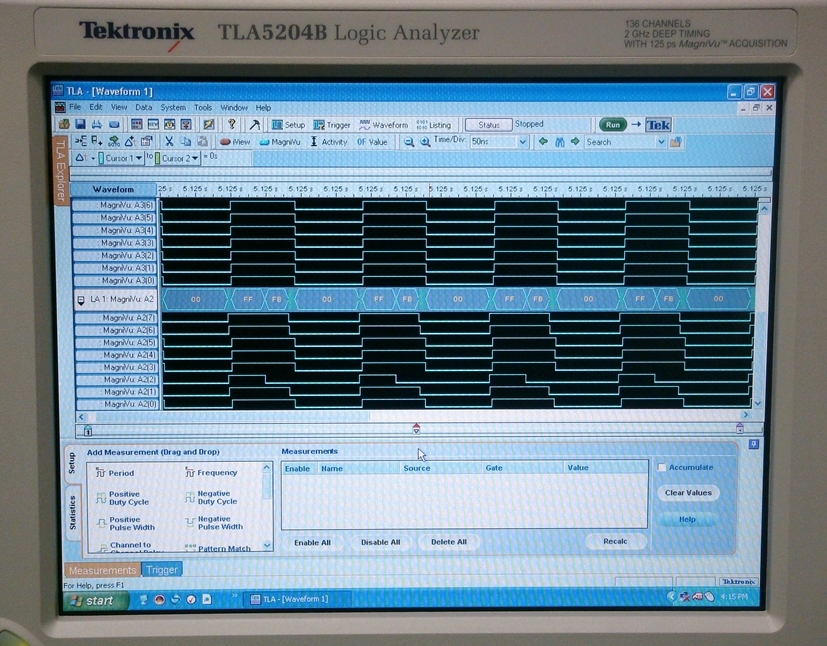Click the Disable All button
Image resolution: width=827 pixels, height=646 pixels.
click(x=380, y=542)
